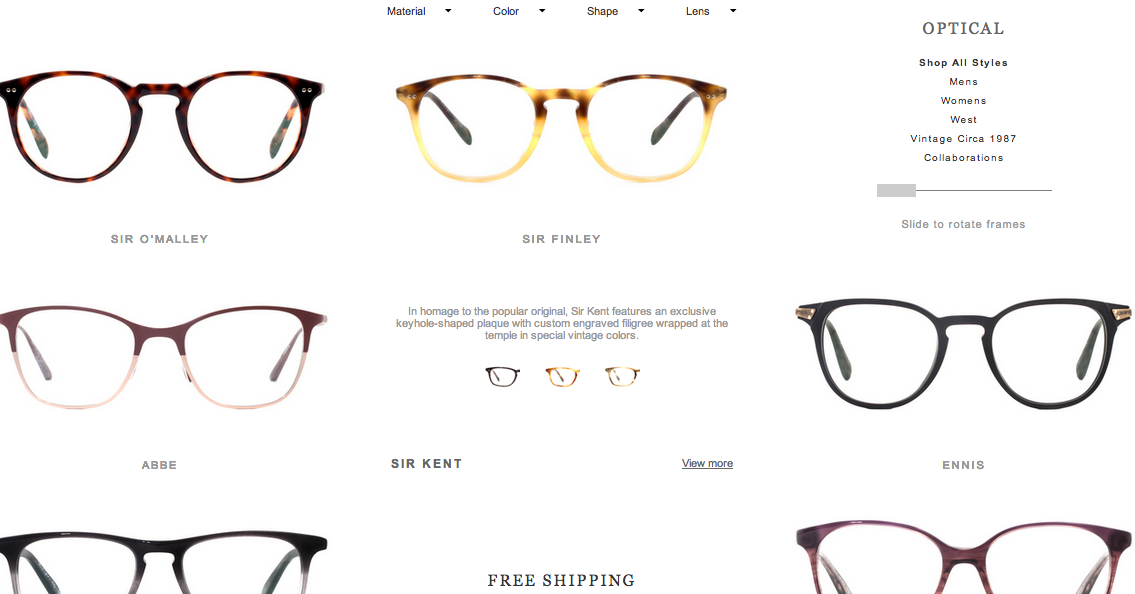The image size is (1135, 594).
Task: Open the Collaborations link
Action: 963,157
